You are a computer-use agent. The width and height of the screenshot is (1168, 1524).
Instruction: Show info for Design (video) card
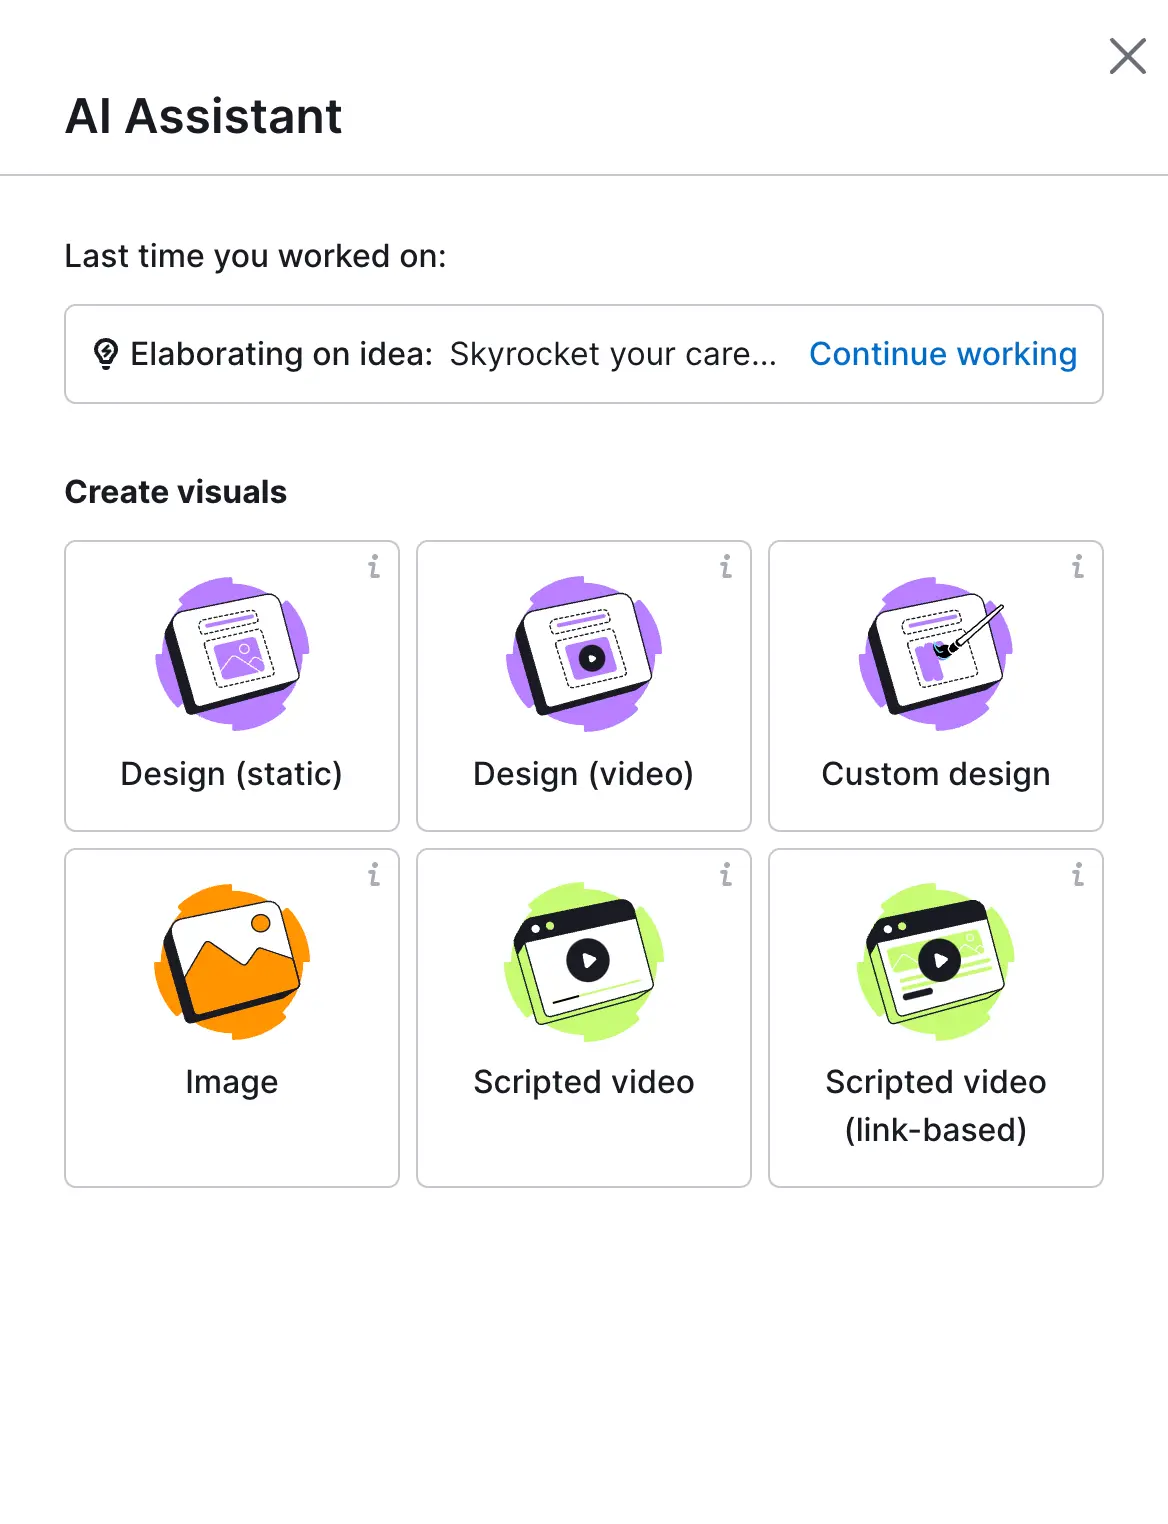click(x=726, y=567)
